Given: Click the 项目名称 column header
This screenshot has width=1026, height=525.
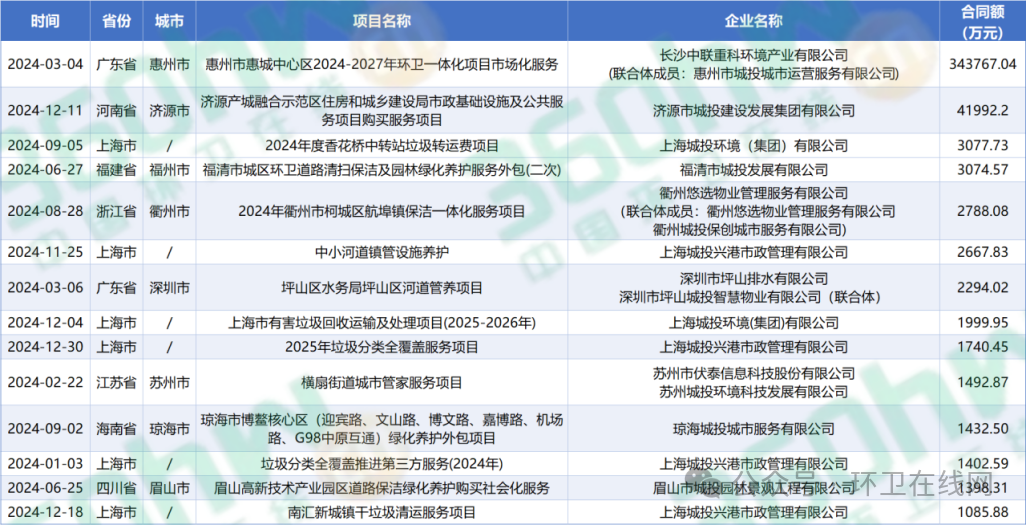Looking at the screenshot, I should coord(381,21).
